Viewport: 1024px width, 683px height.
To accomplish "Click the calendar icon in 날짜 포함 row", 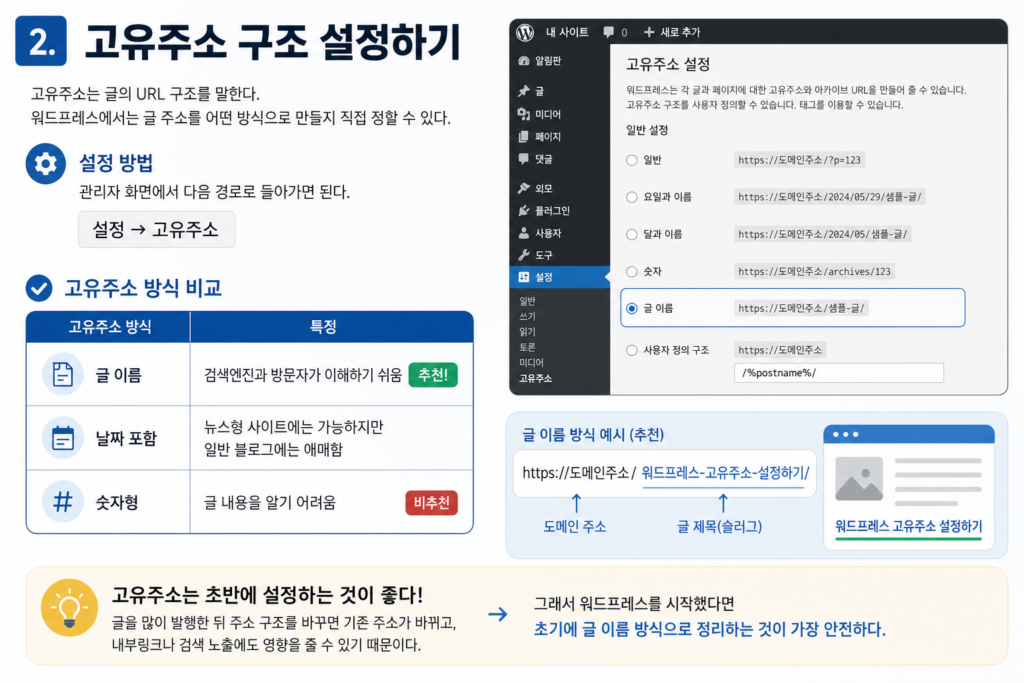I will pyautogui.click(x=63, y=438).
